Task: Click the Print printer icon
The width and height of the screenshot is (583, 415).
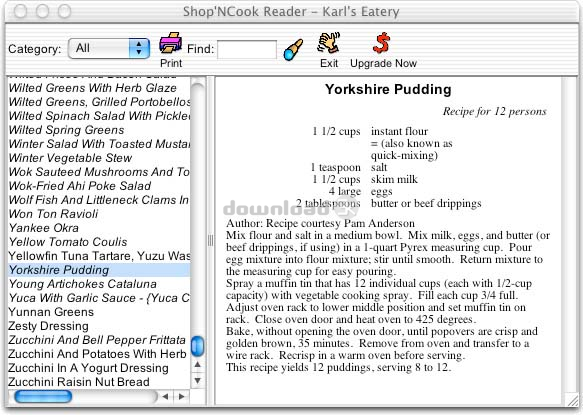Action: pyautogui.click(x=171, y=43)
